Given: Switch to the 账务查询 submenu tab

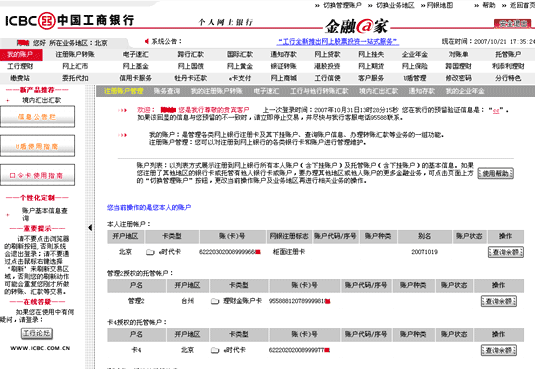Looking at the screenshot, I should 167,91.
